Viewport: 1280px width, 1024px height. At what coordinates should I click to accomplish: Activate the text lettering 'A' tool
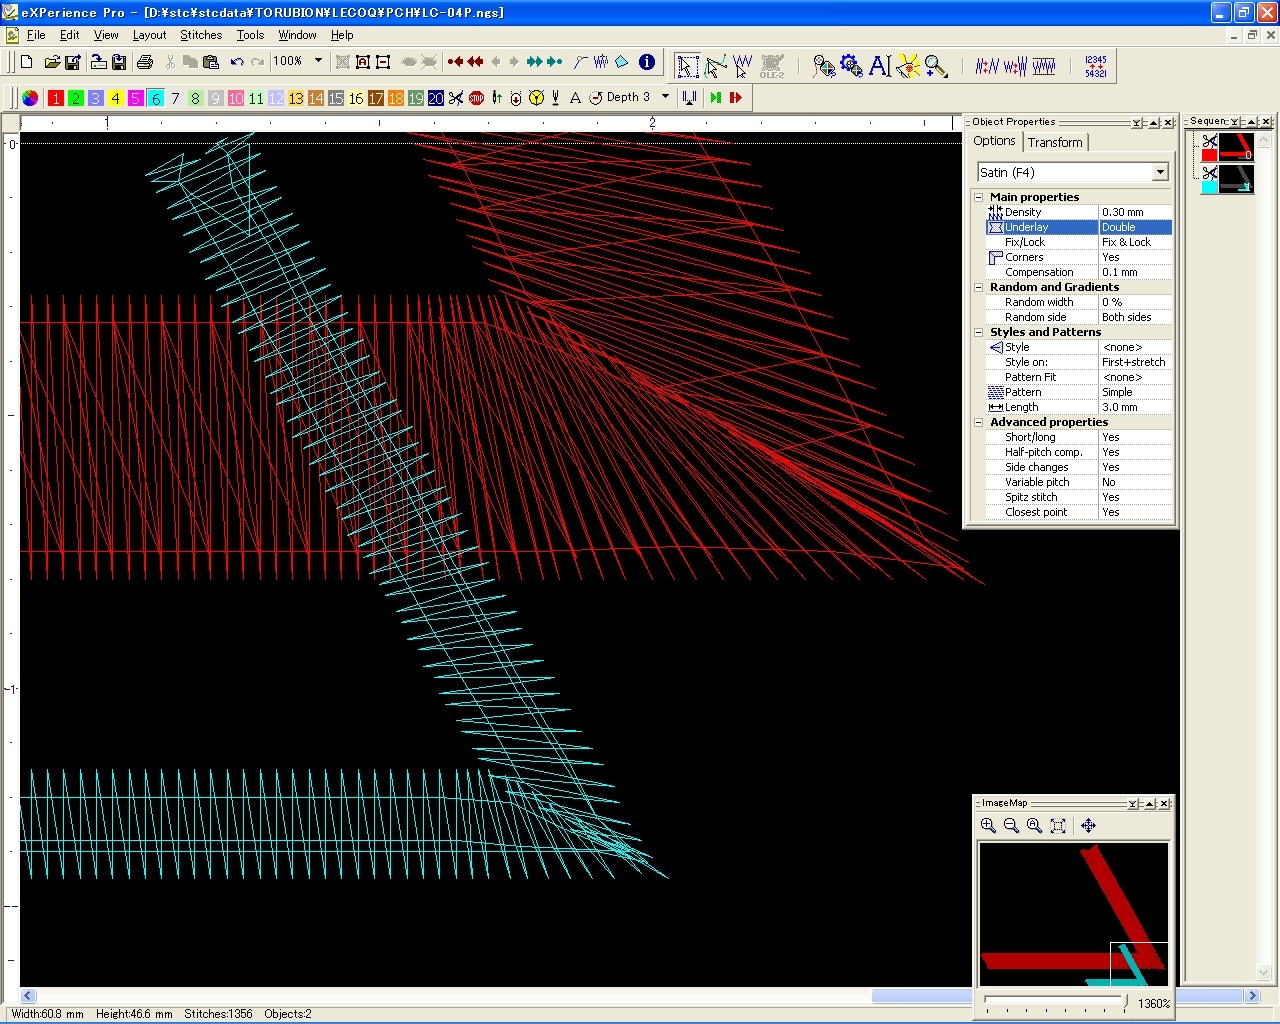[880, 66]
